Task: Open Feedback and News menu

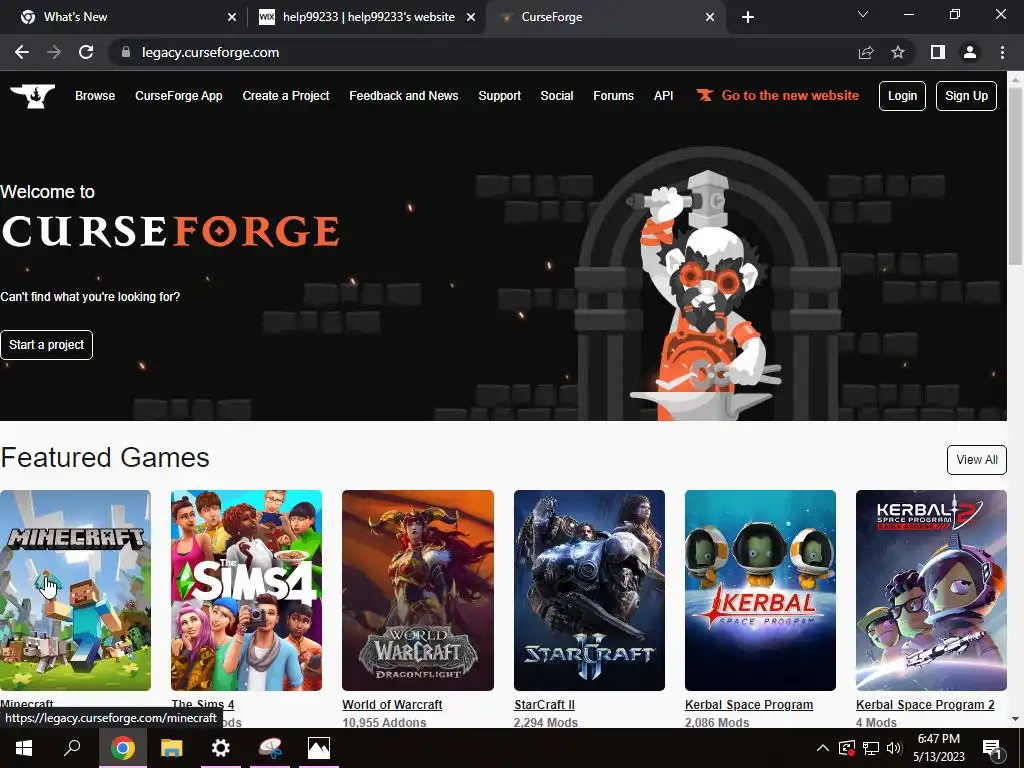Action: (404, 95)
